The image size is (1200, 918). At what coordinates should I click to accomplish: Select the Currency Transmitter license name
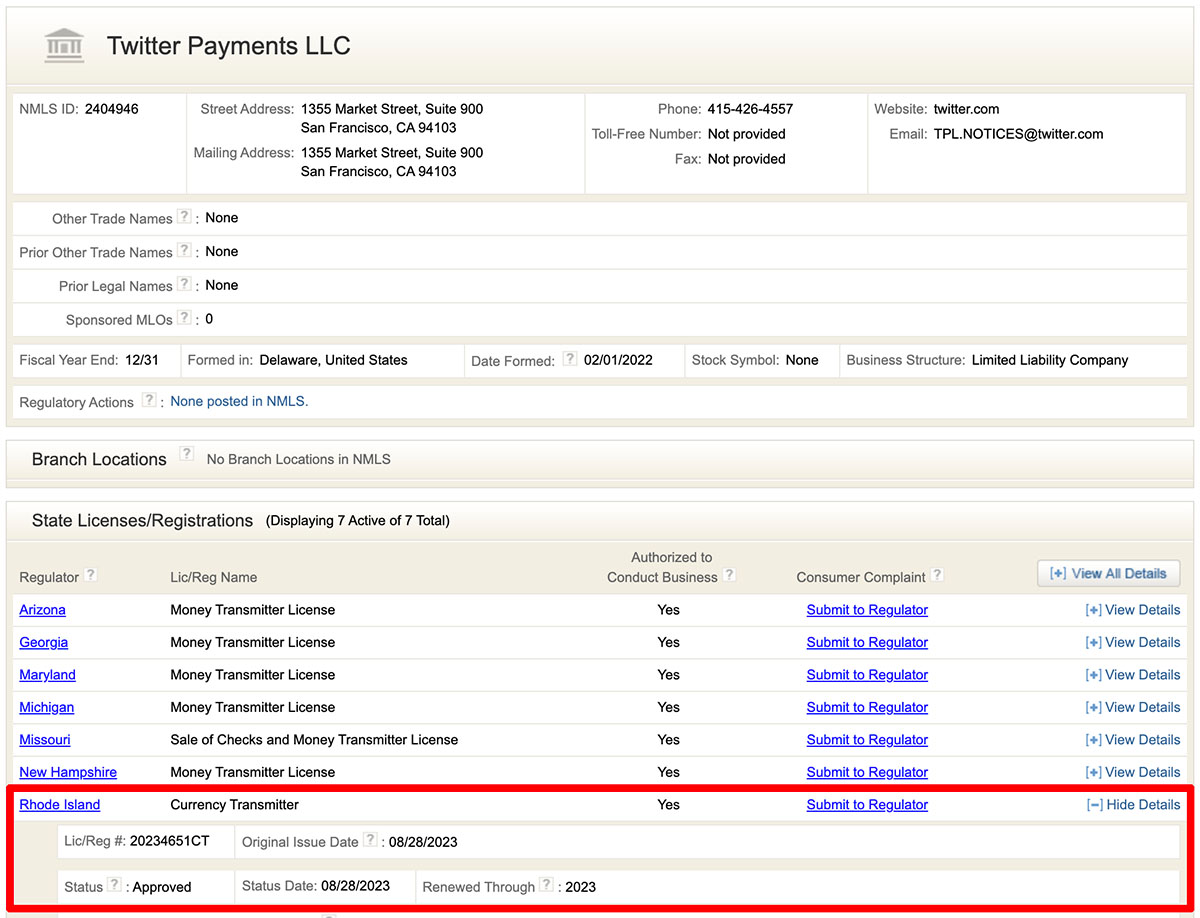tap(235, 805)
